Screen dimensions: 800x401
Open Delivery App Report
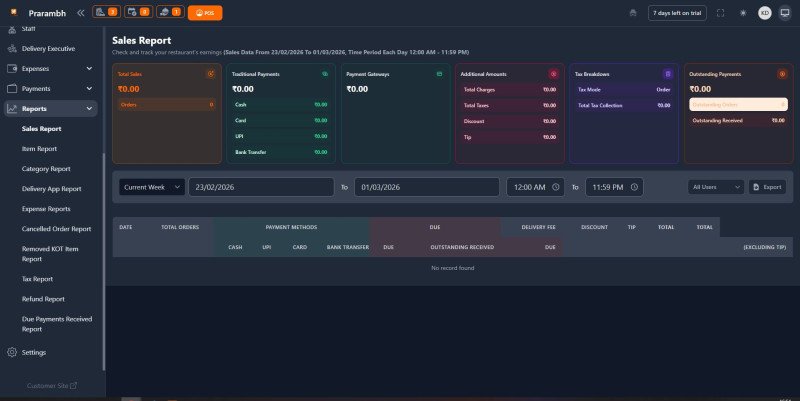(x=52, y=189)
